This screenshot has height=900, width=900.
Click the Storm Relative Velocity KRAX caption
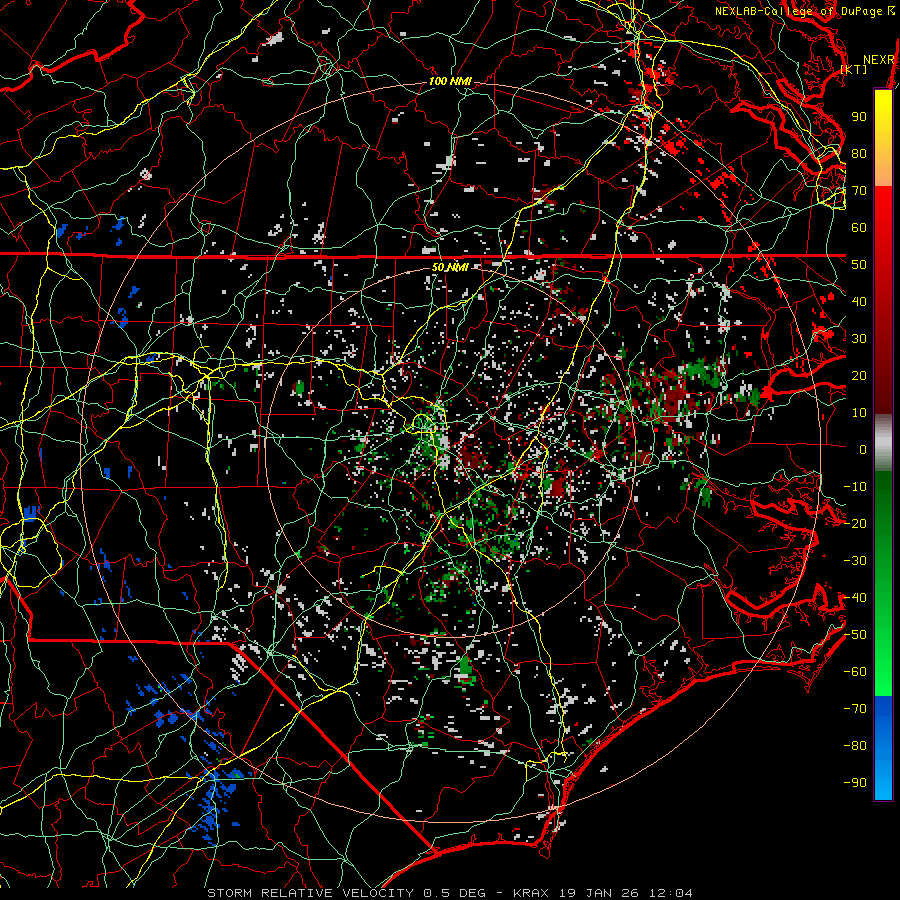pos(449,893)
